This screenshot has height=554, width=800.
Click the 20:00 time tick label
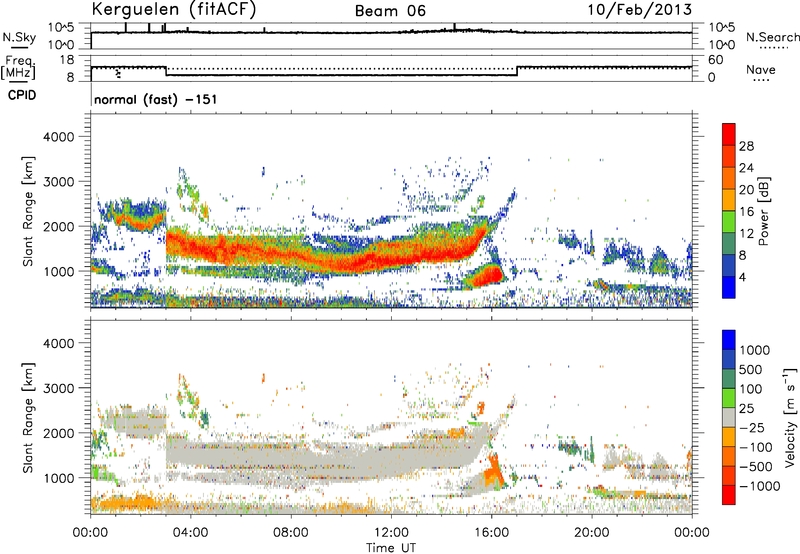591,533
